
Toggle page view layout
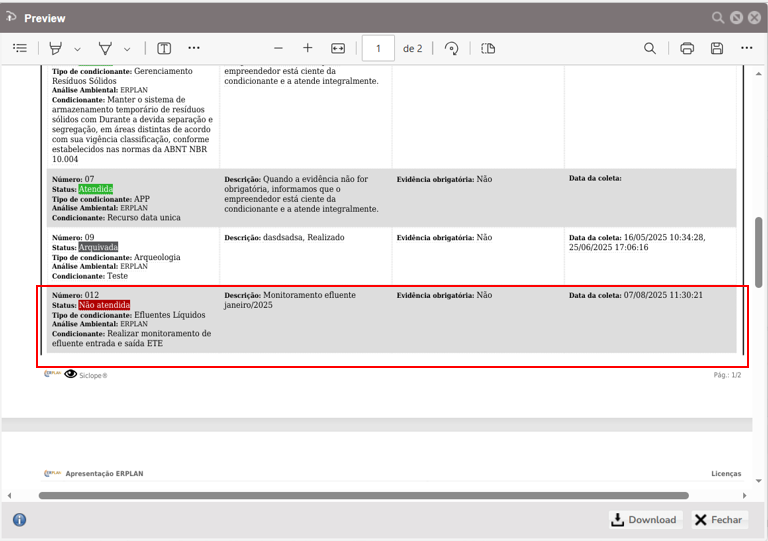[x=488, y=48]
